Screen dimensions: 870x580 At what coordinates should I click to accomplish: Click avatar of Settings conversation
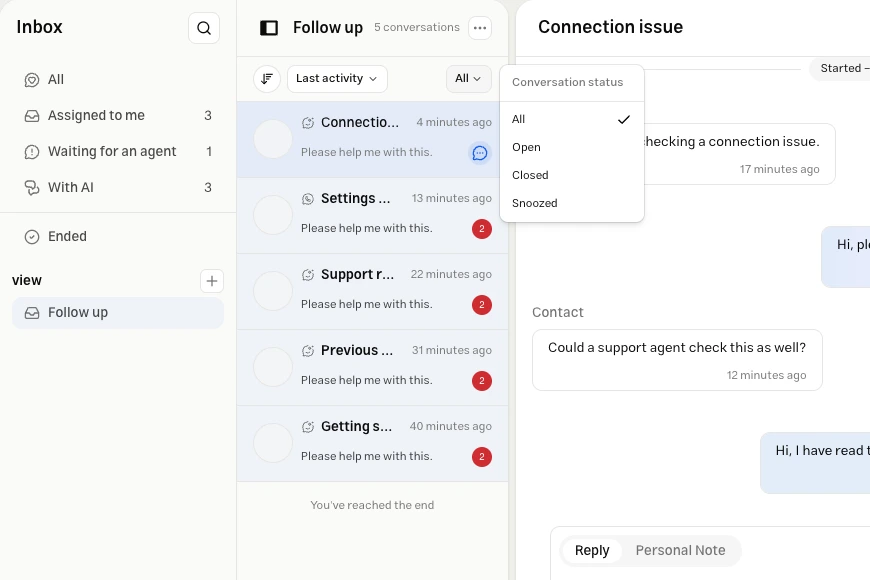pyautogui.click(x=273, y=215)
